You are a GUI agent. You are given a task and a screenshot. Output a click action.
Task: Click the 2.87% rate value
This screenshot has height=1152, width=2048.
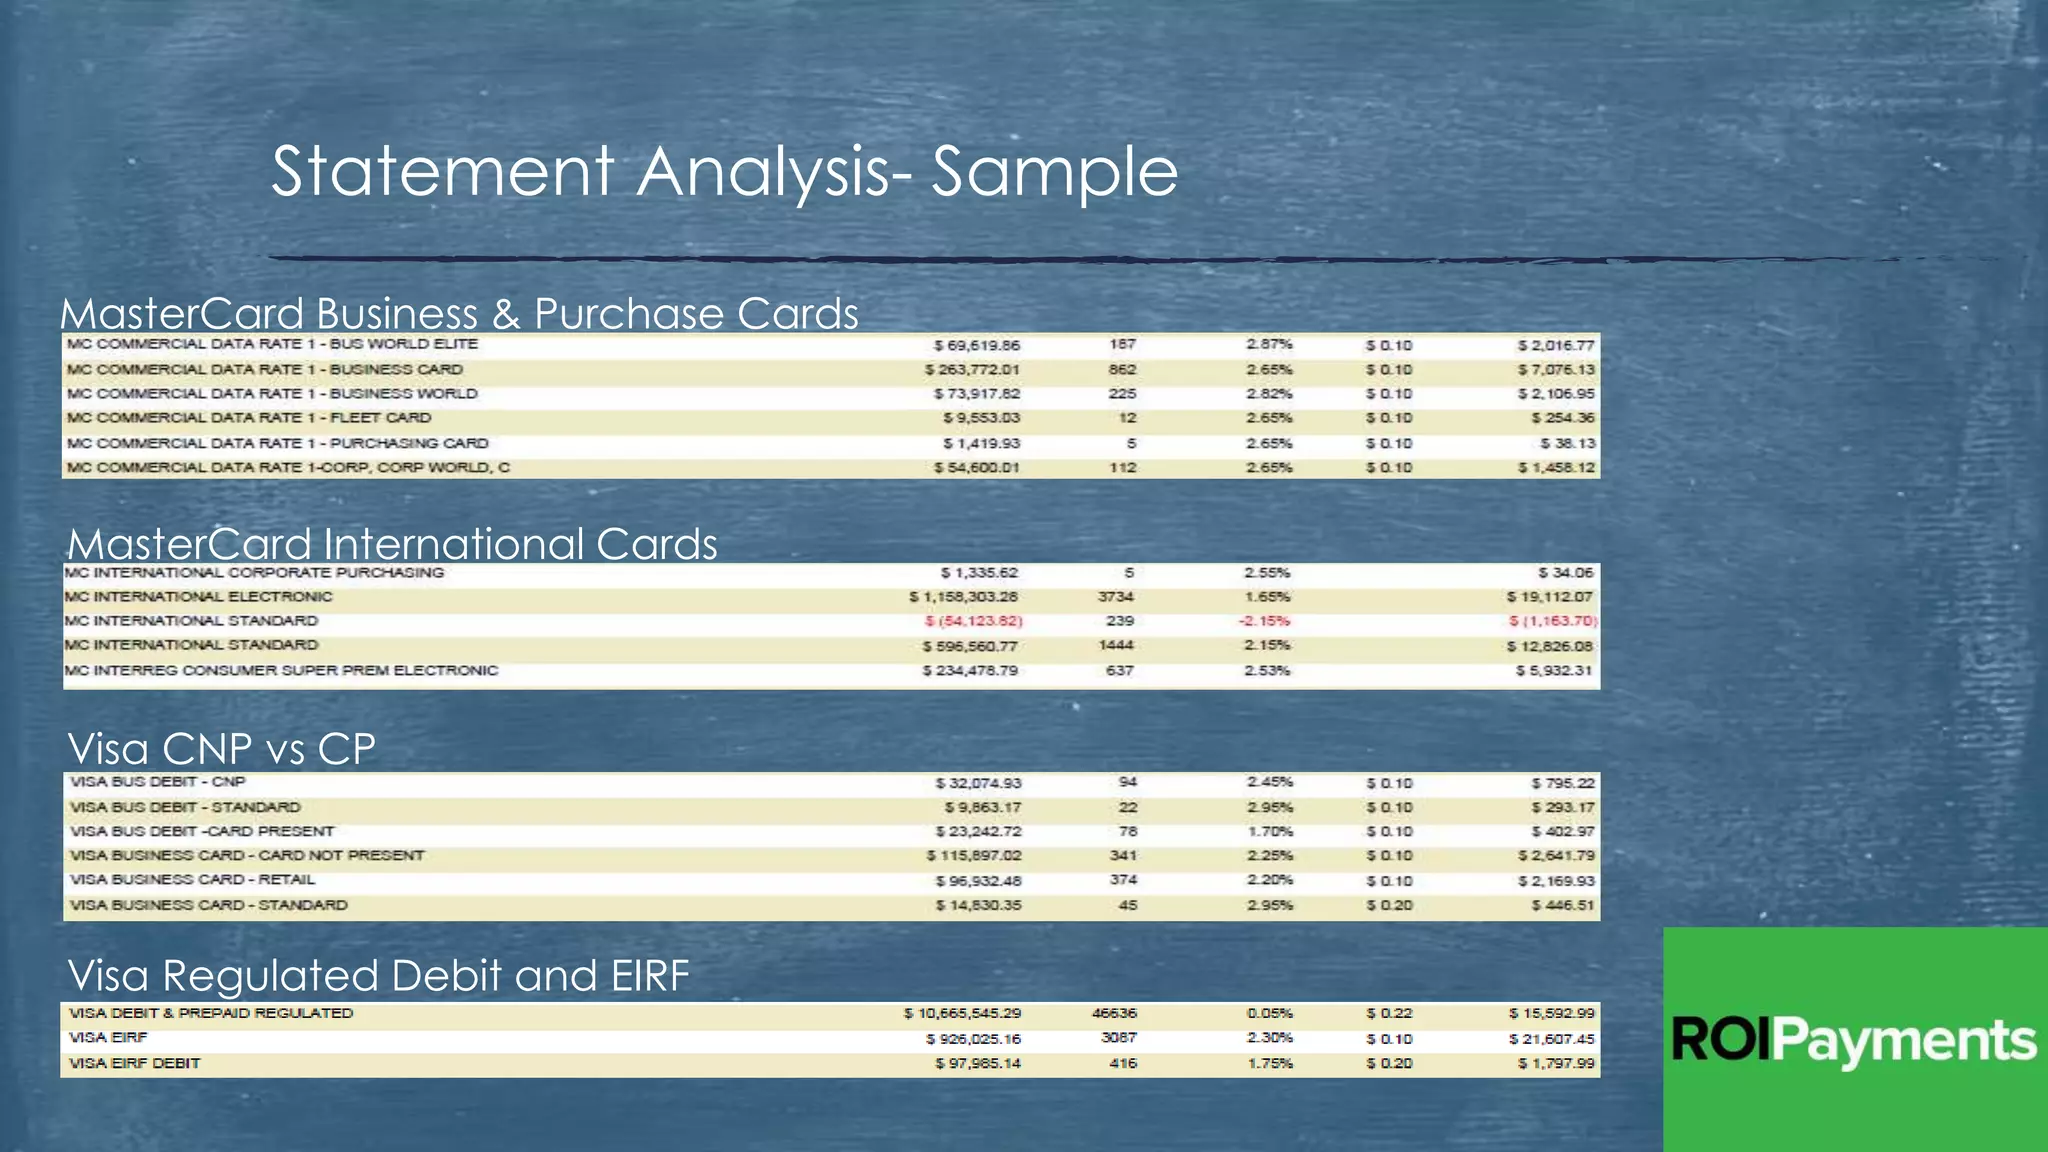[1269, 344]
